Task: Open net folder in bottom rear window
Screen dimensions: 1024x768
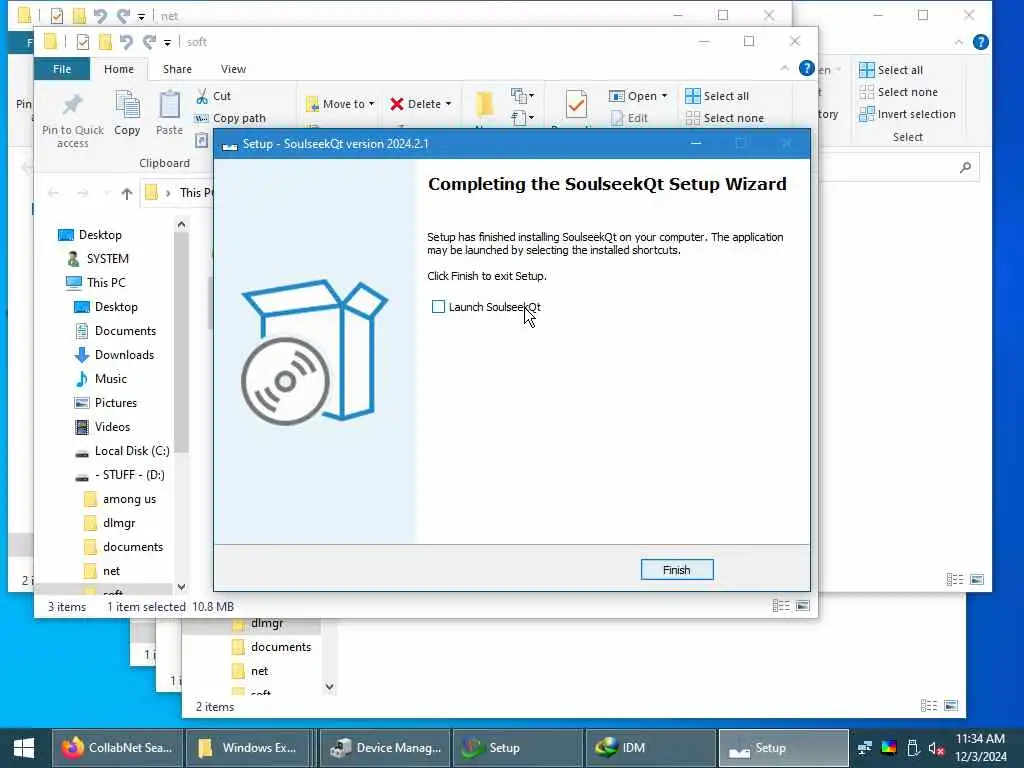Action: 251,671
